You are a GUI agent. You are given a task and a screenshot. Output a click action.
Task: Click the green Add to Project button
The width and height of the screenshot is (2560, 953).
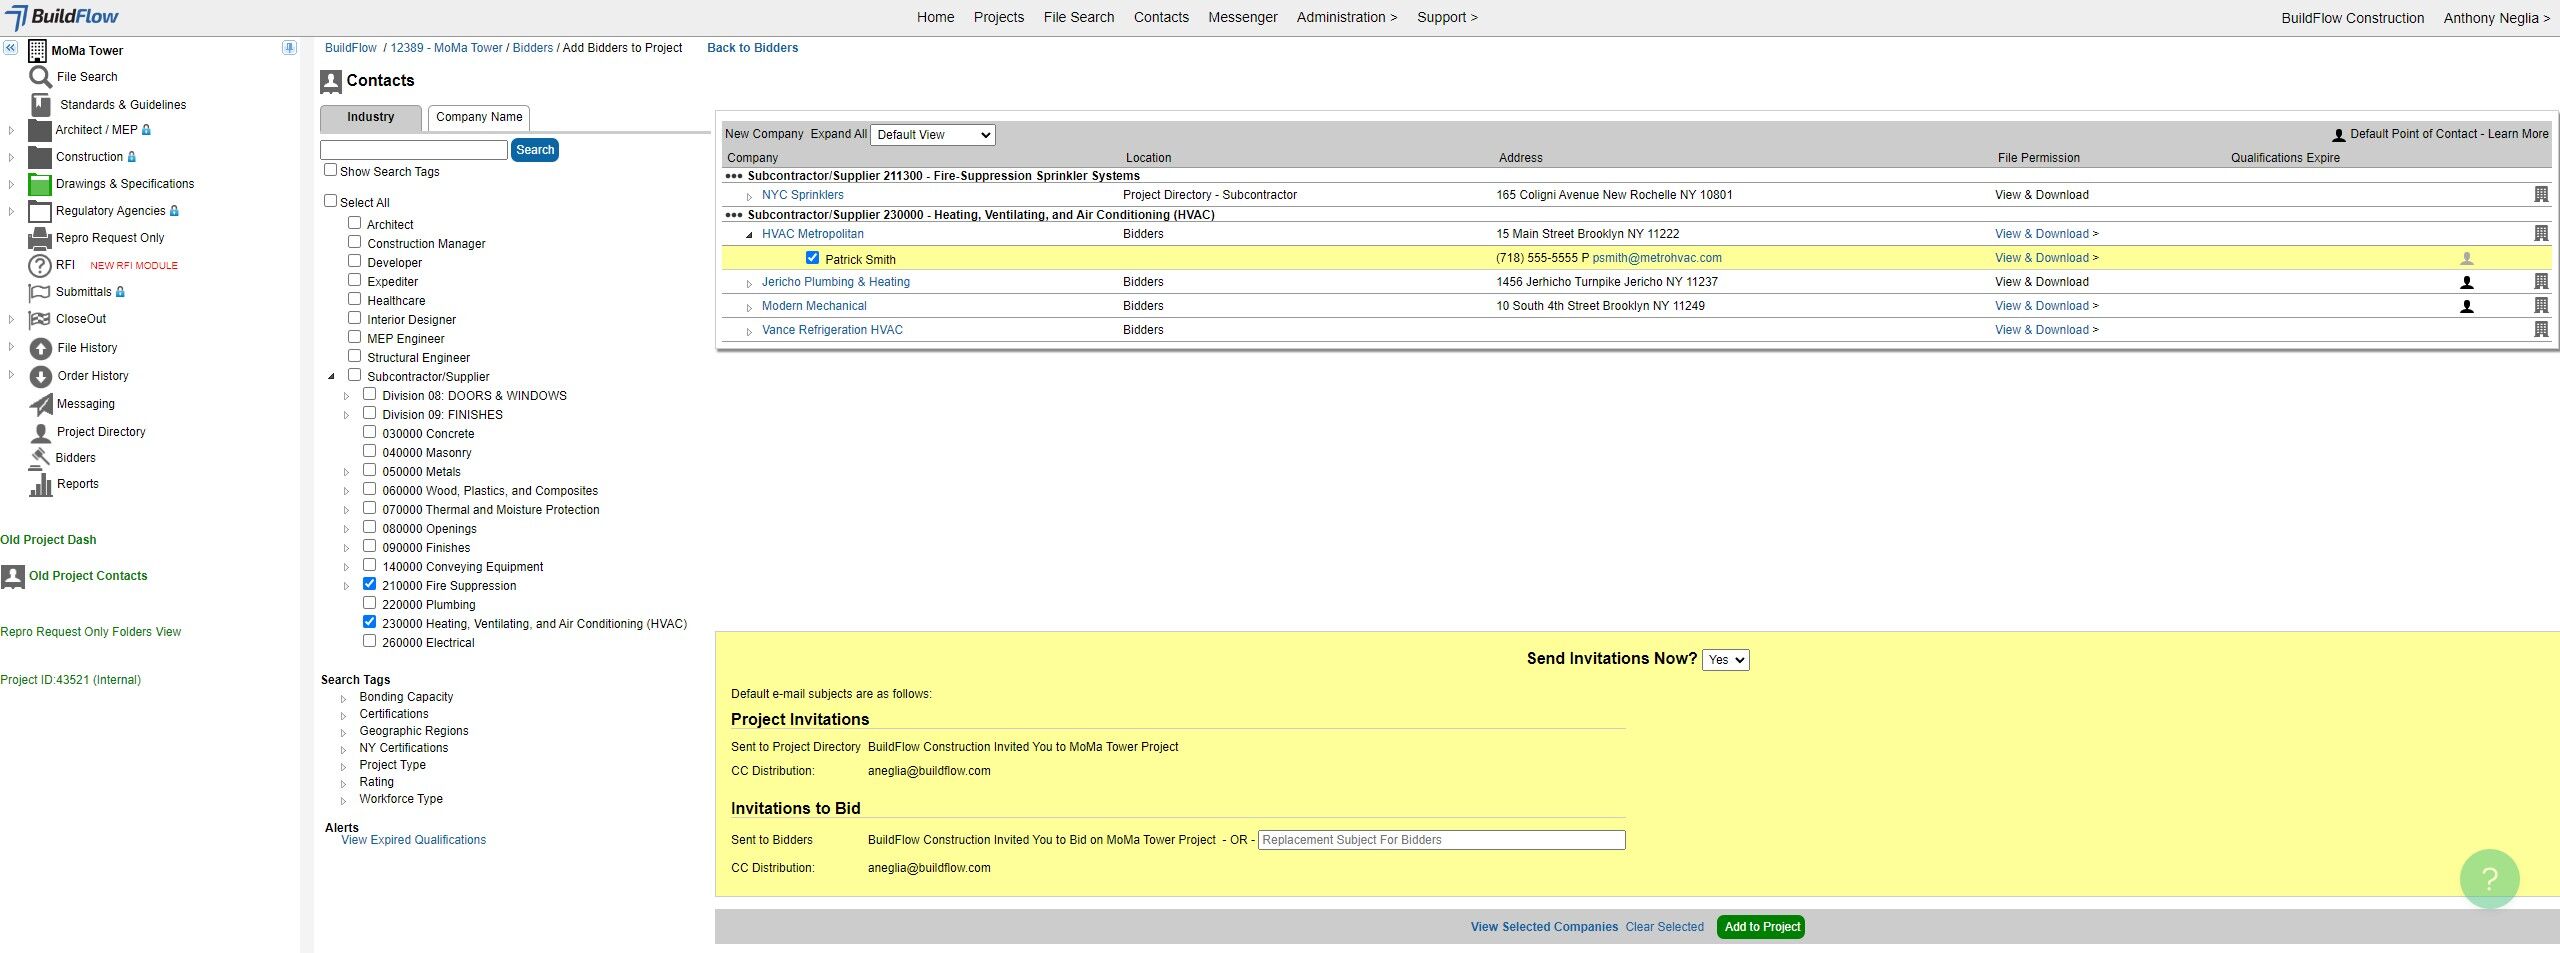click(x=1762, y=927)
